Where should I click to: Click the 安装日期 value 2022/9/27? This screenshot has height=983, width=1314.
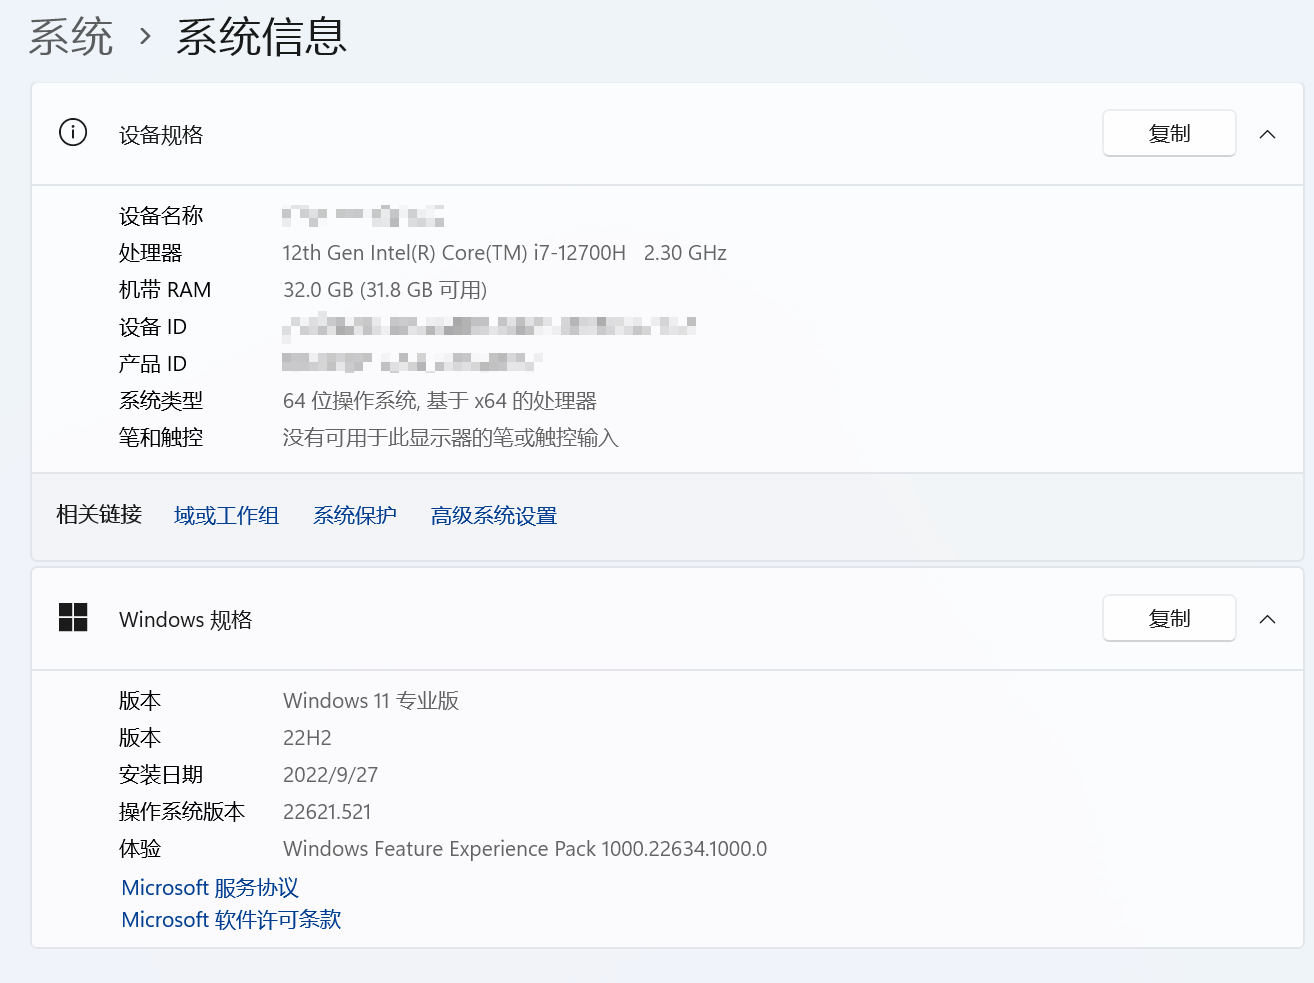point(330,774)
